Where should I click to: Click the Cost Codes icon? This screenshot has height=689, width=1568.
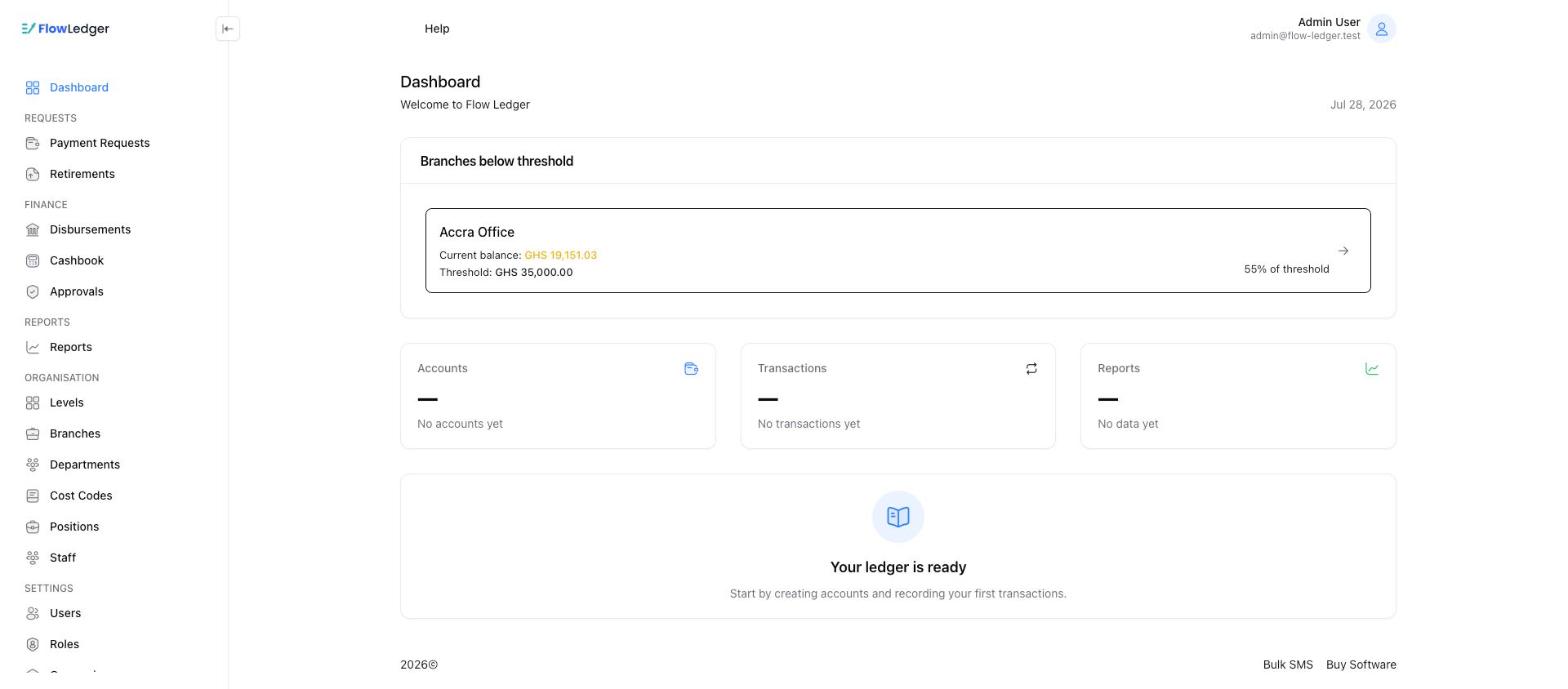pyautogui.click(x=32, y=496)
